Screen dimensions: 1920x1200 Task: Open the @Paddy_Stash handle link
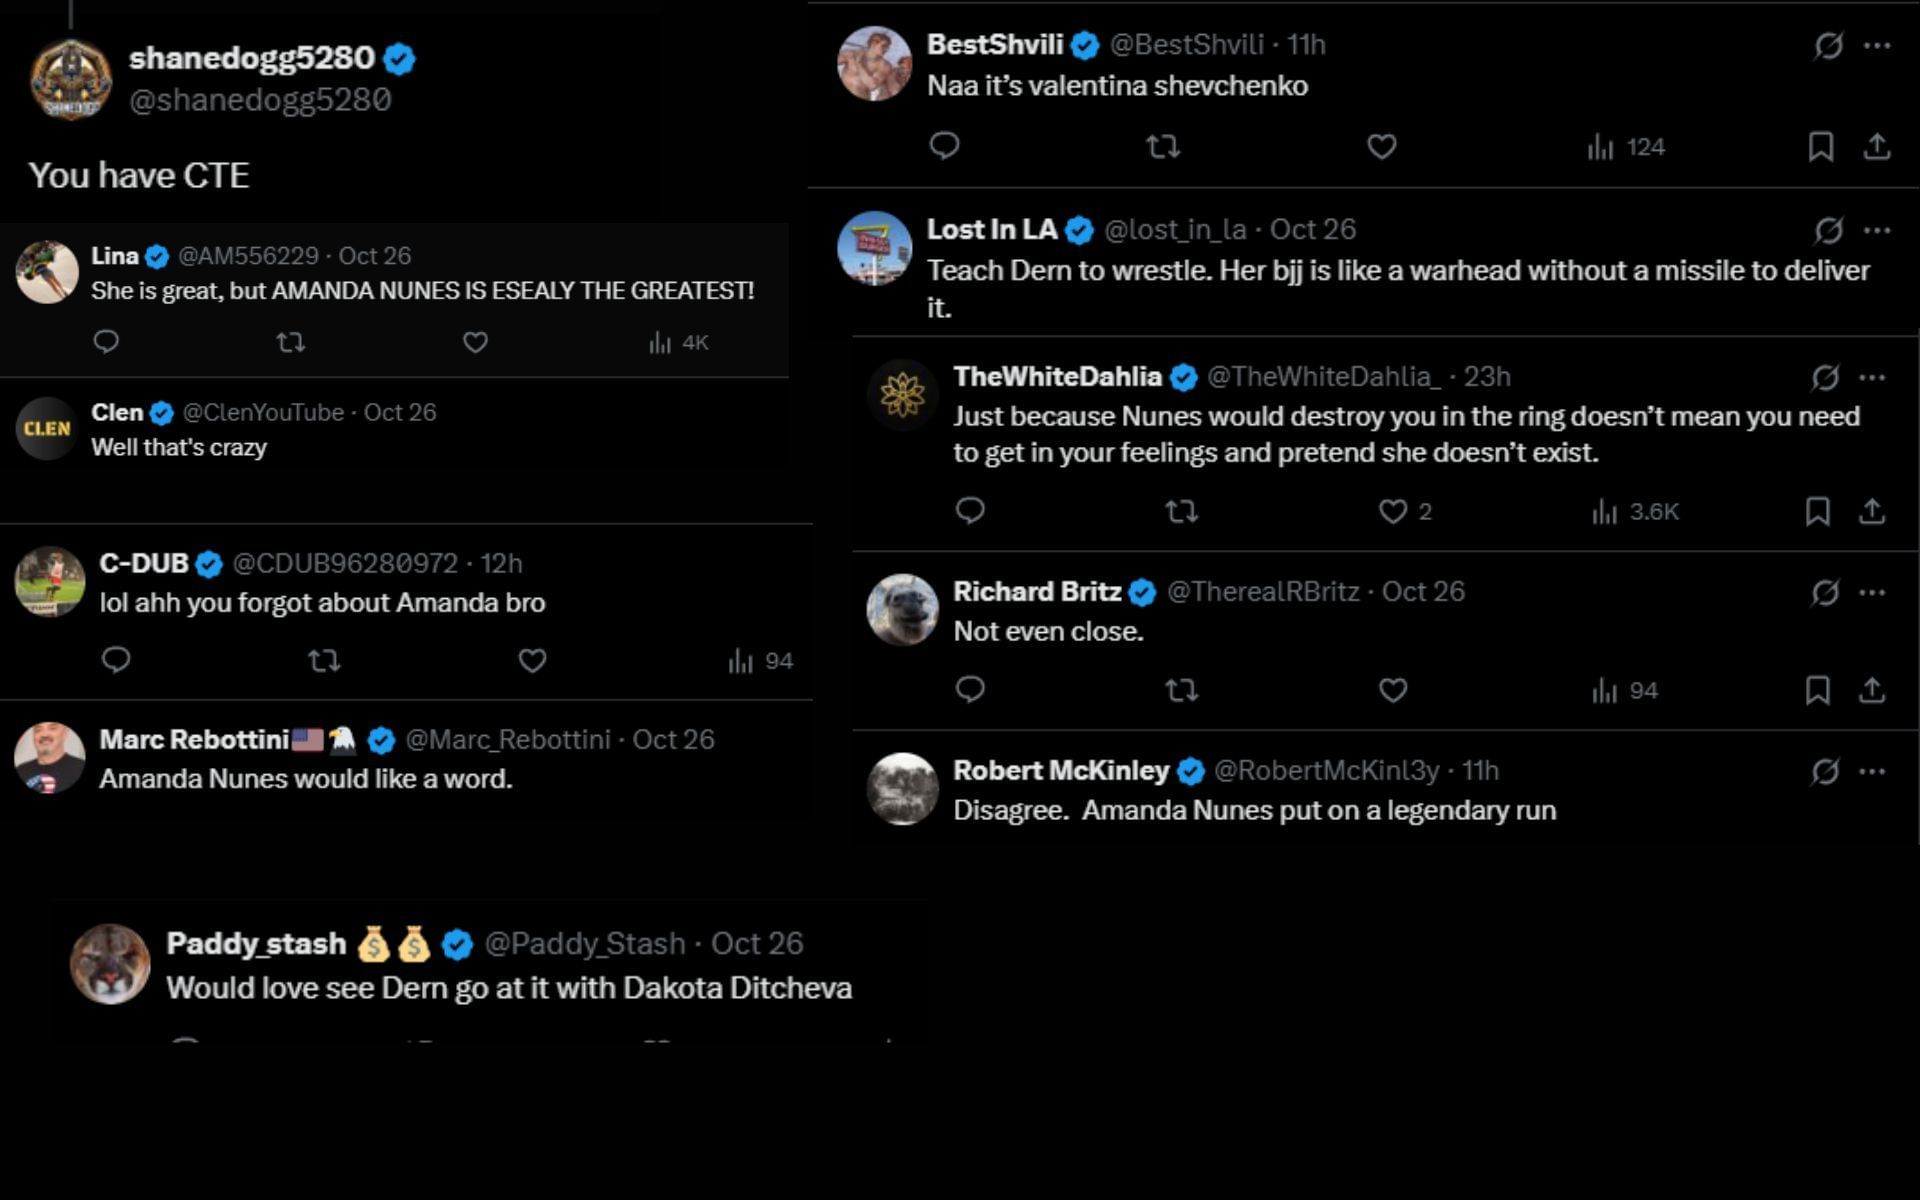581,943
